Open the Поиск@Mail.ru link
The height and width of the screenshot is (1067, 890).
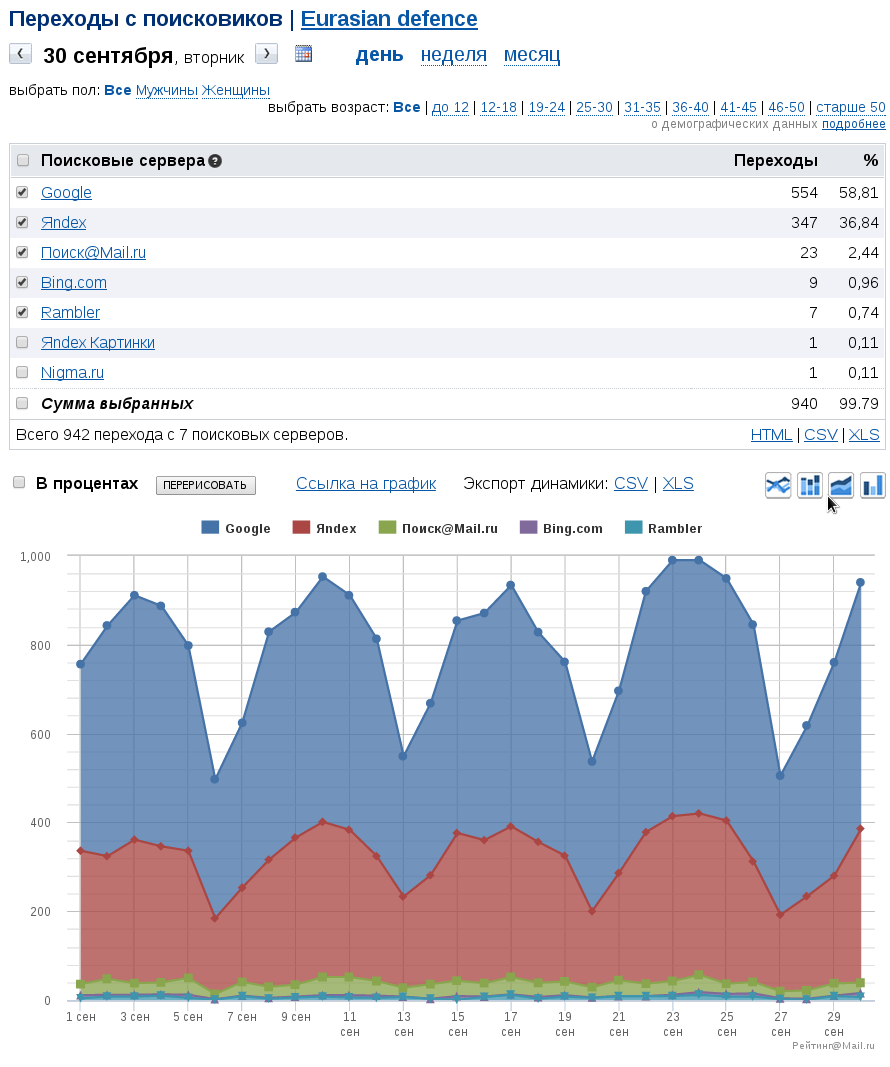pyautogui.click(x=93, y=252)
